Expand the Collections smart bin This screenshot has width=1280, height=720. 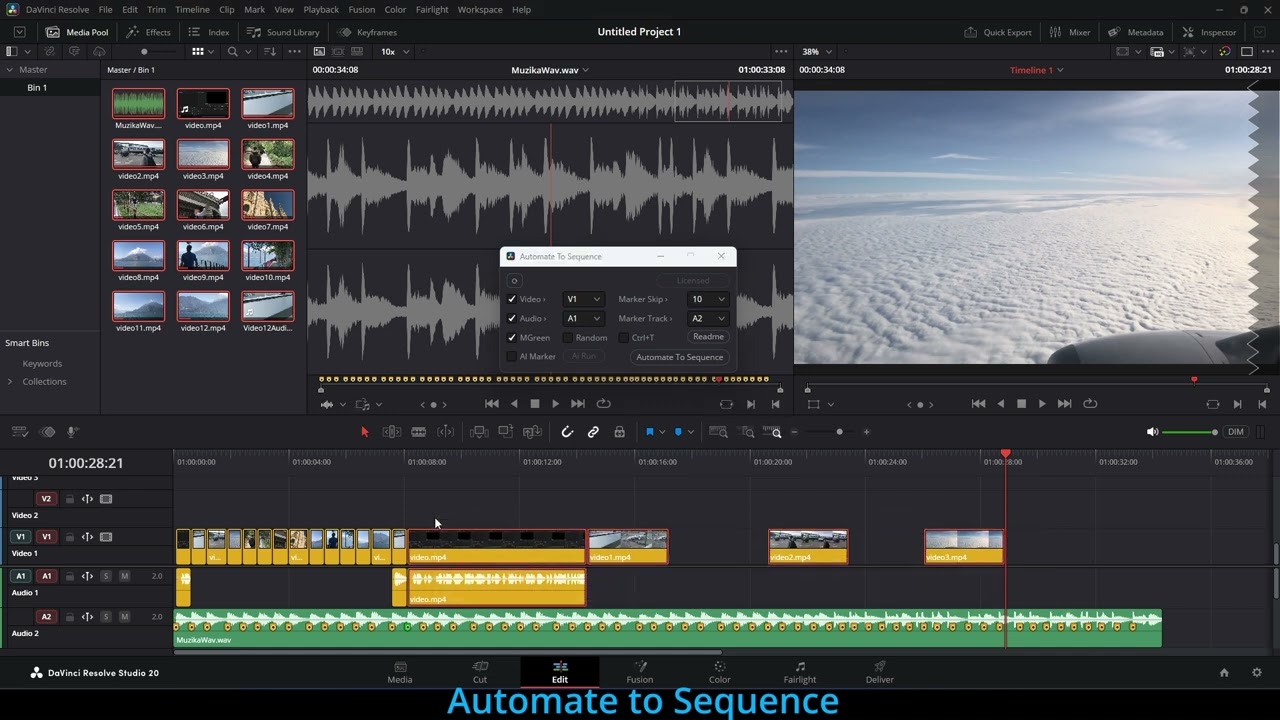pyautogui.click(x=10, y=381)
